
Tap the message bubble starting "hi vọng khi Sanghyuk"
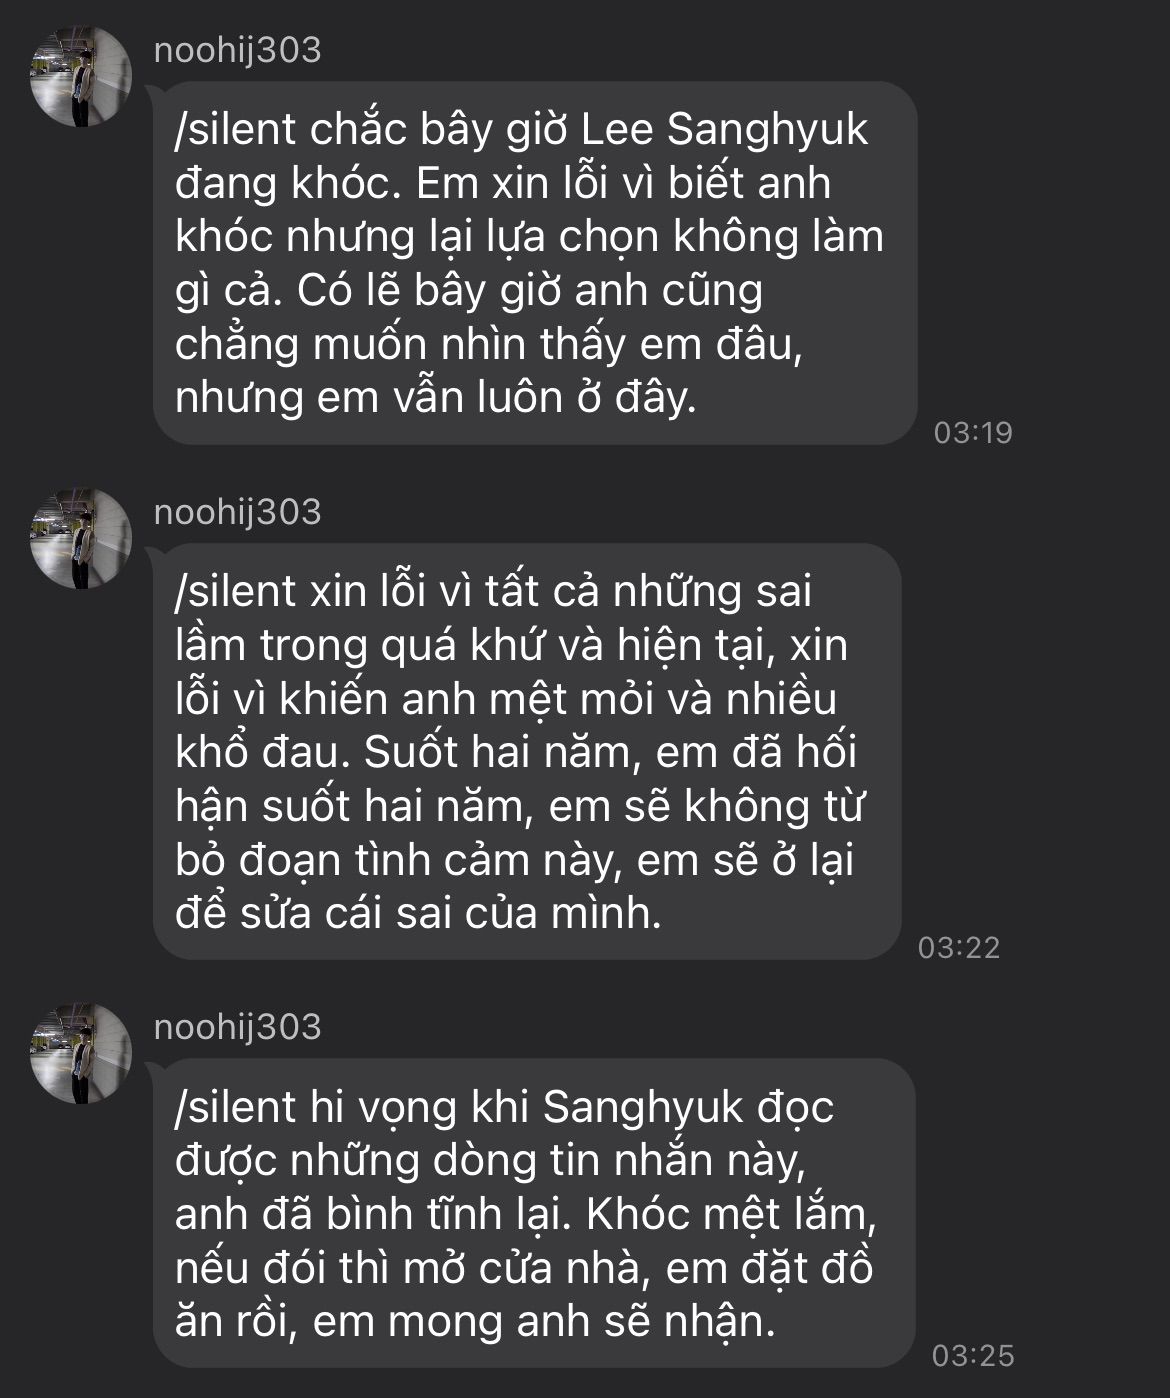[x=533, y=1213]
